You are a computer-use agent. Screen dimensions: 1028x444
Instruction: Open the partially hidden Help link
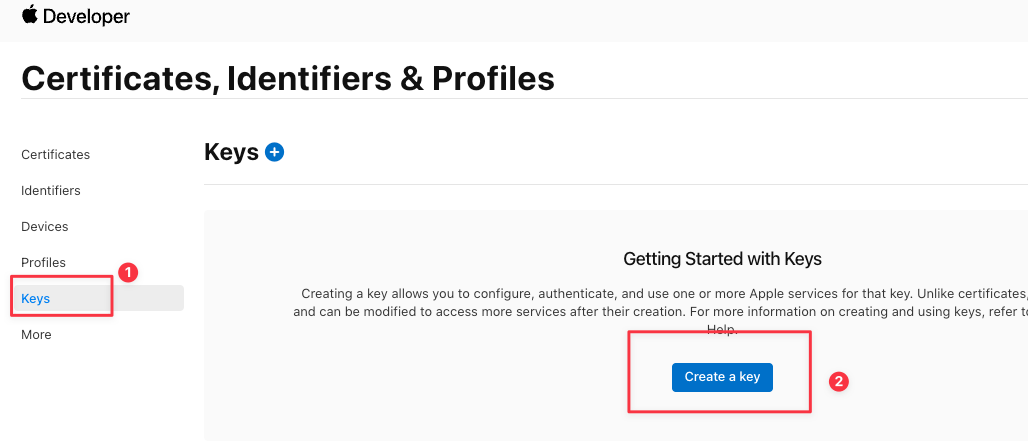pyautogui.click(x=722, y=331)
